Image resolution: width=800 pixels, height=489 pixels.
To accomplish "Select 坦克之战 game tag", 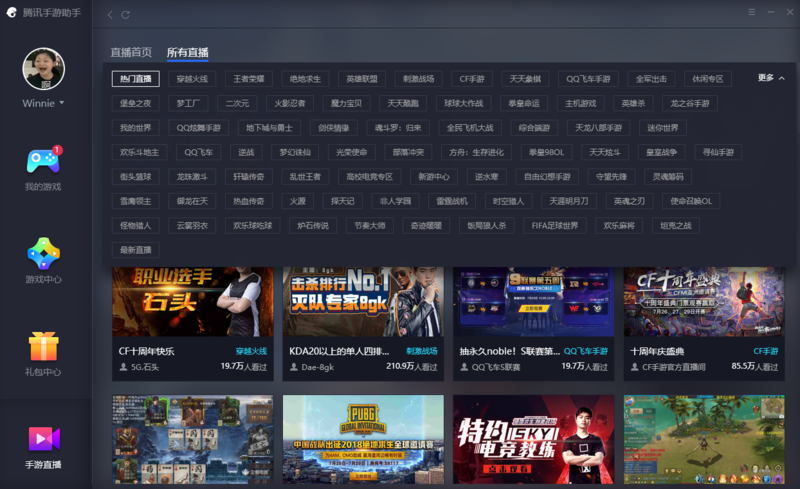I will click(x=676, y=226).
